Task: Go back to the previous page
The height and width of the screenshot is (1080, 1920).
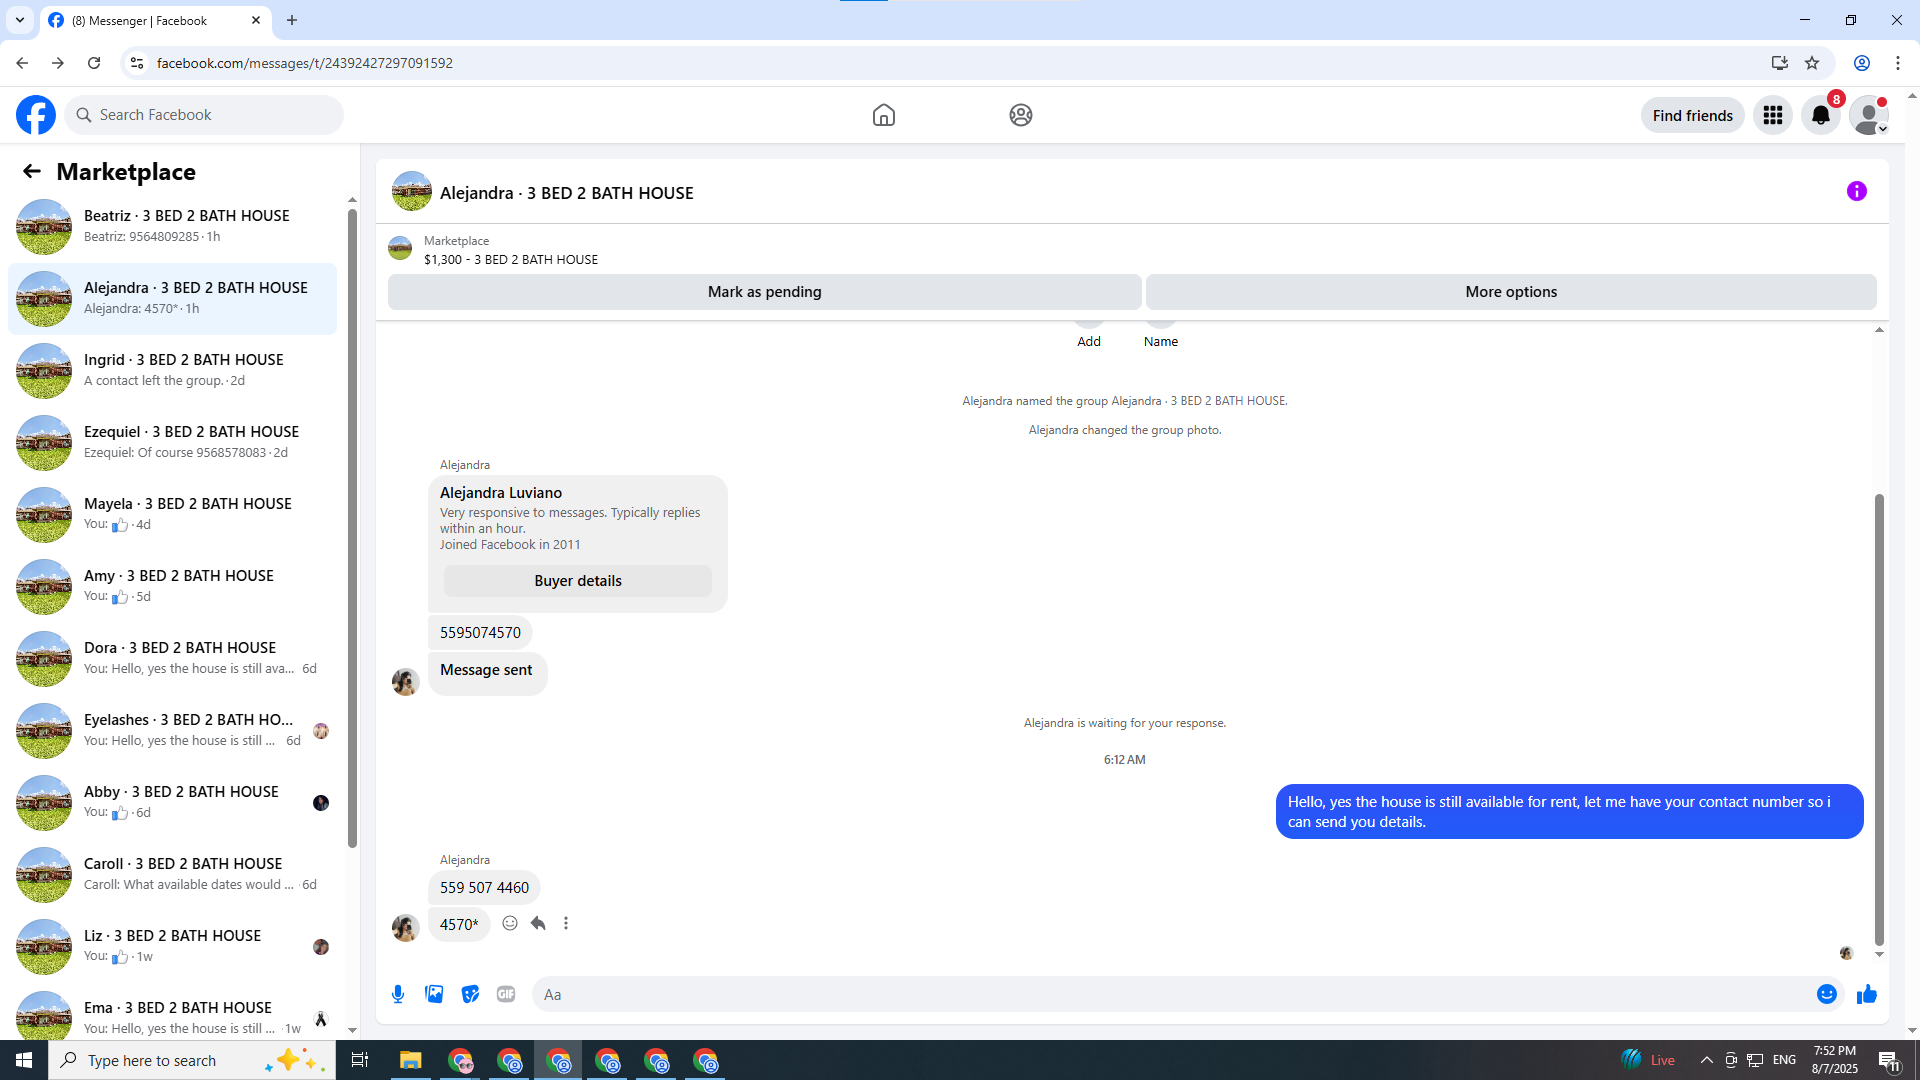Action: point(22,63)
